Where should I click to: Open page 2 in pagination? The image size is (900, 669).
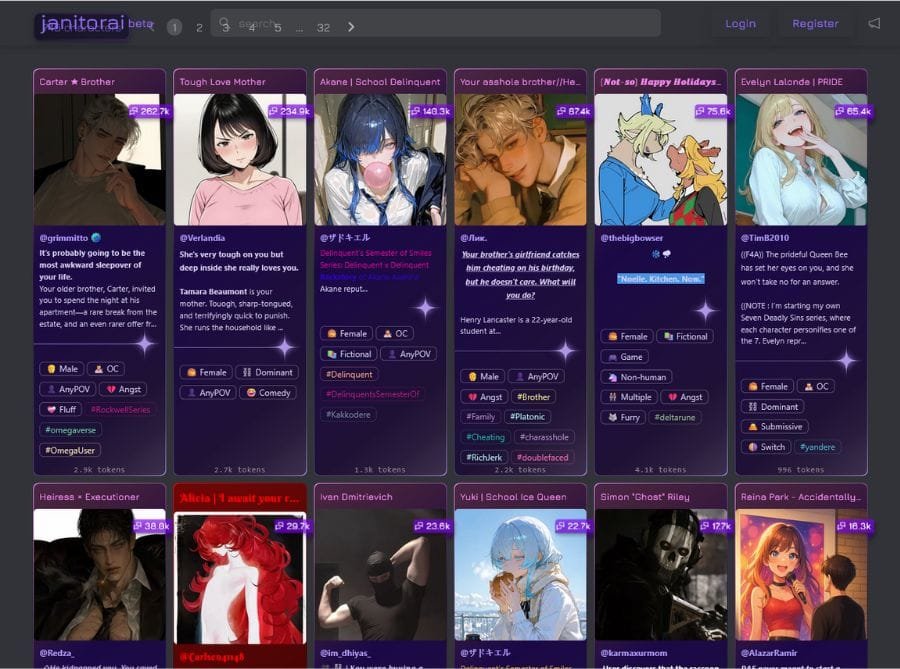(x=199, y=27)
